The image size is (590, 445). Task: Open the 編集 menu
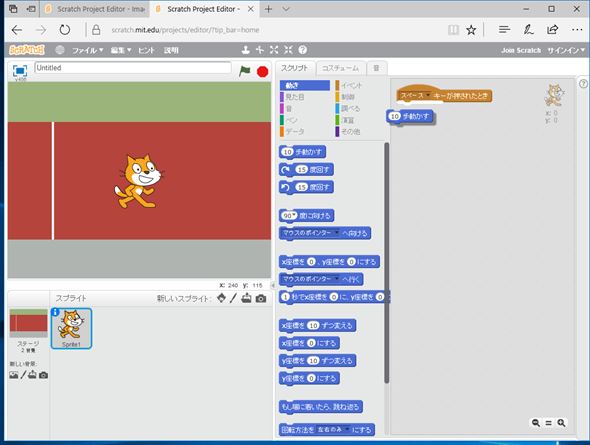[121, 50]
